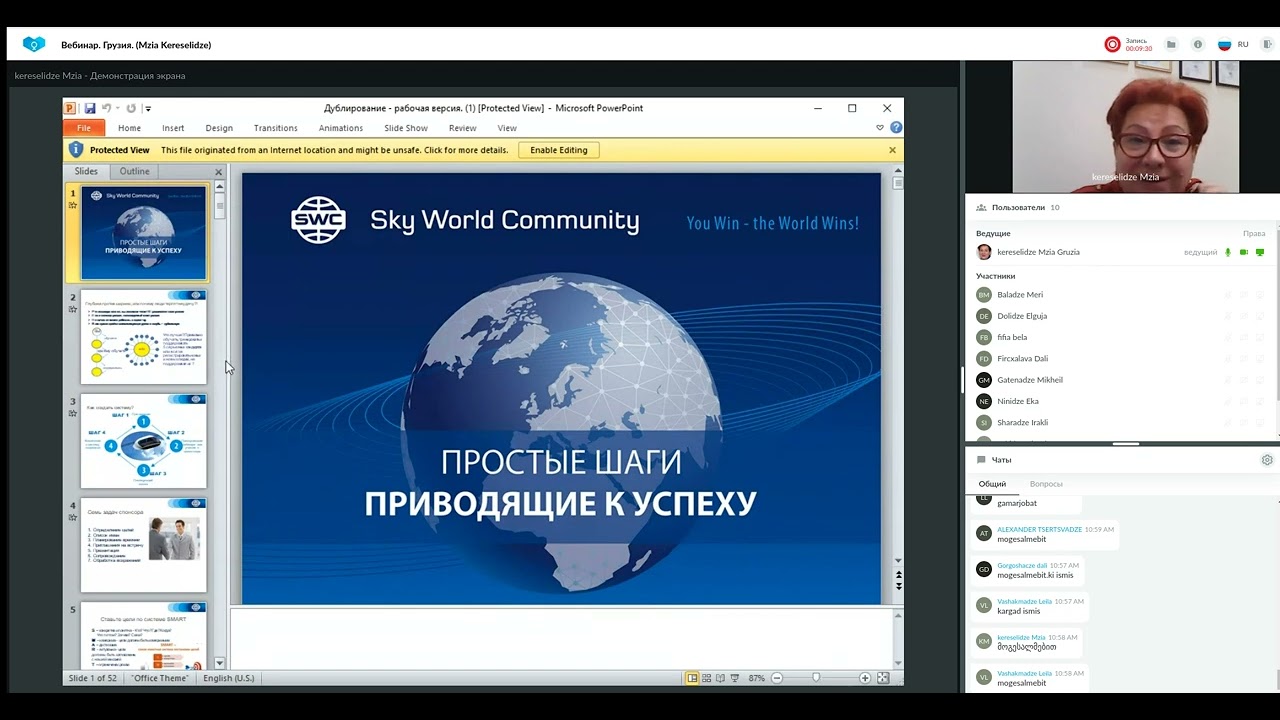This screenshot has height=720, width=1280.
Task: Click the Protected View message for more details
Action: 334,150
